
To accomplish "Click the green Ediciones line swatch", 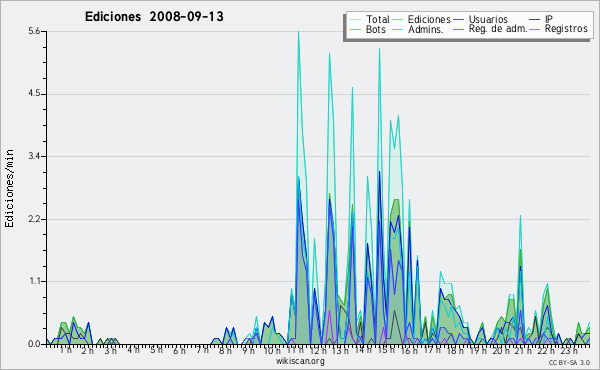I will (398, 20).
